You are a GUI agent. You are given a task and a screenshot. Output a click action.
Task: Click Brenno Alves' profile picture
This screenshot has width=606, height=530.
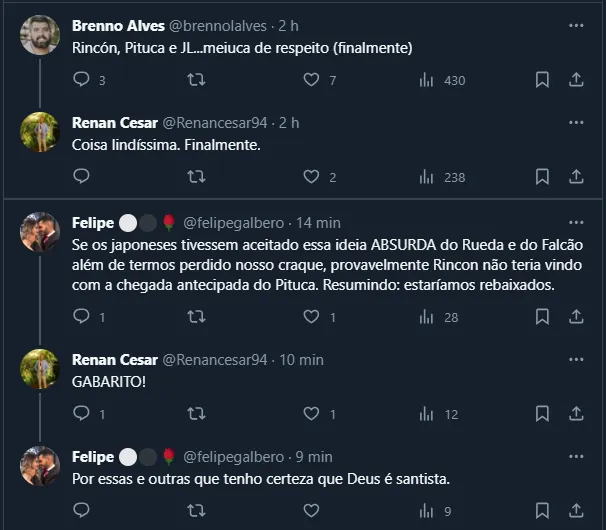pyautogui.click(x=40, y=35)
